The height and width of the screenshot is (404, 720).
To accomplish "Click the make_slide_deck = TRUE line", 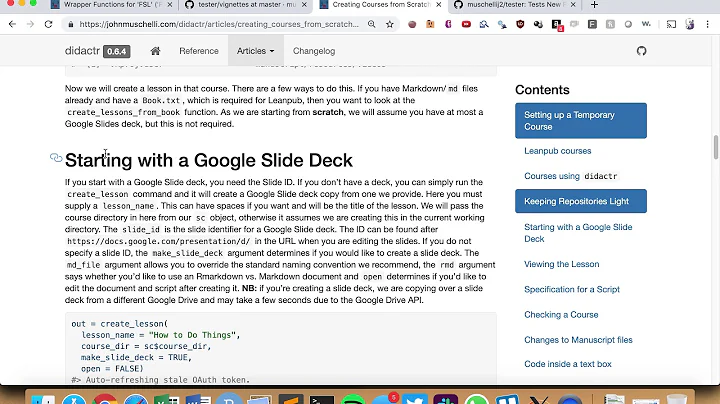I will (136, 358).
